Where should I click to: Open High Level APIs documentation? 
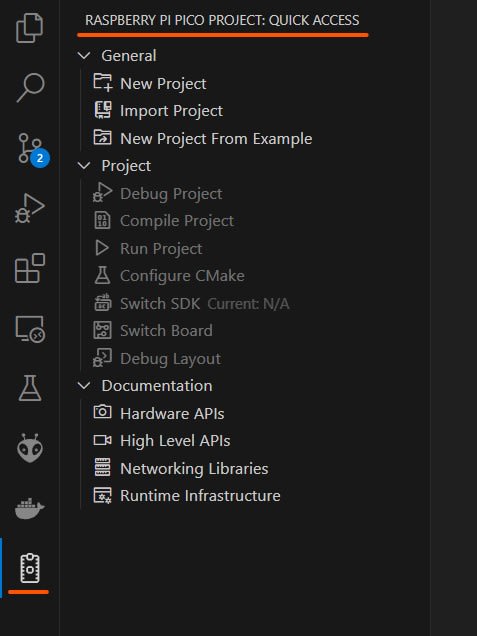[x=162, y=440]
